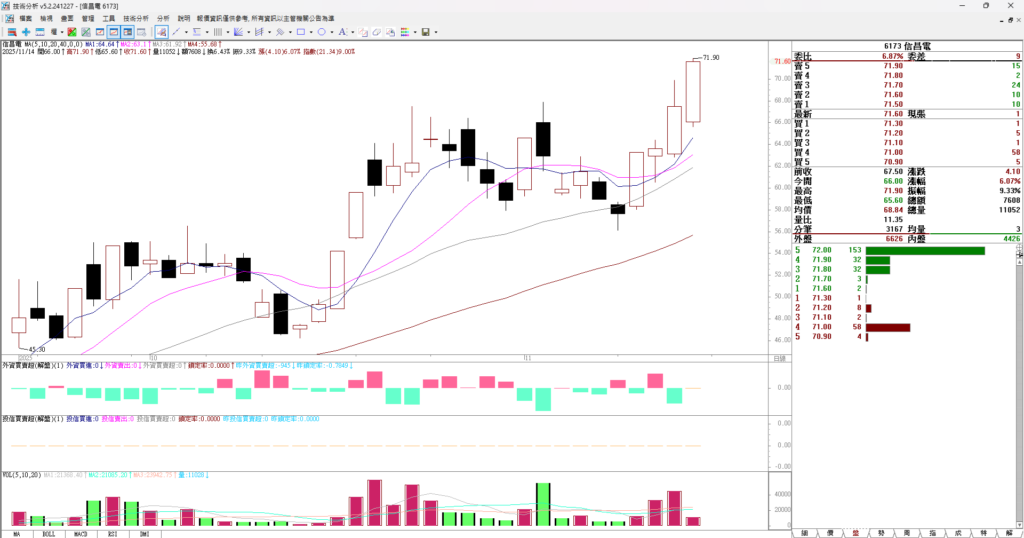Select the trend line drawing tool

[176, 32]
